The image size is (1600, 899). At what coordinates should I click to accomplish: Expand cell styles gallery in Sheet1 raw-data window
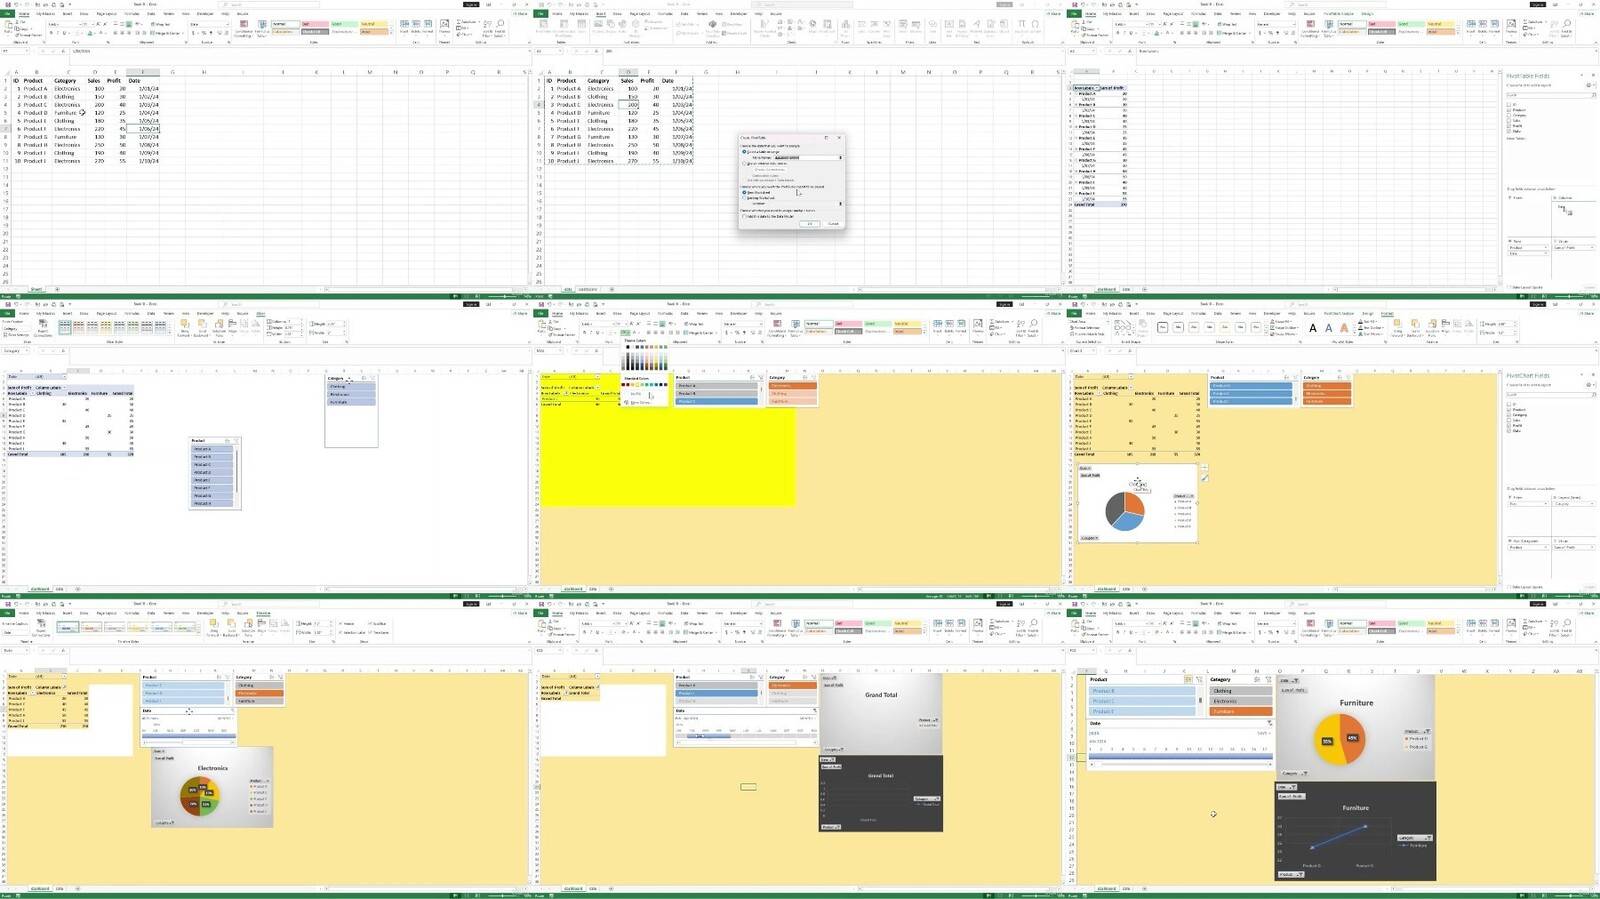coord(391,34)
